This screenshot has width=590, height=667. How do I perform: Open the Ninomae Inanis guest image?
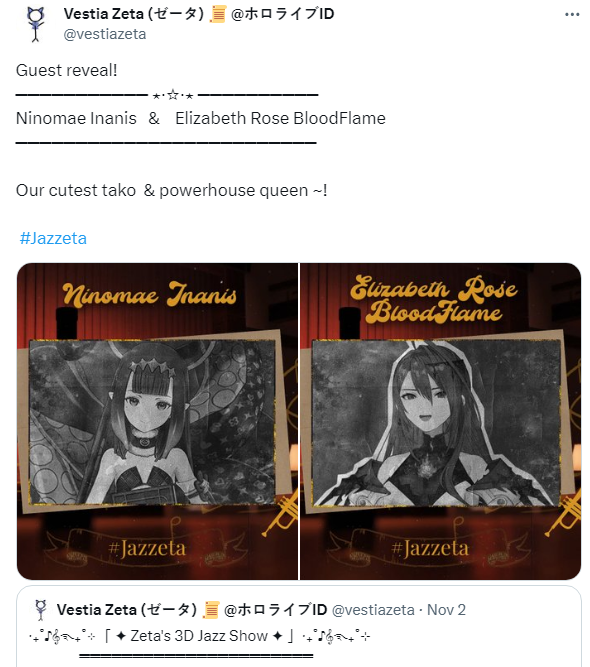(x=157, y=421)
